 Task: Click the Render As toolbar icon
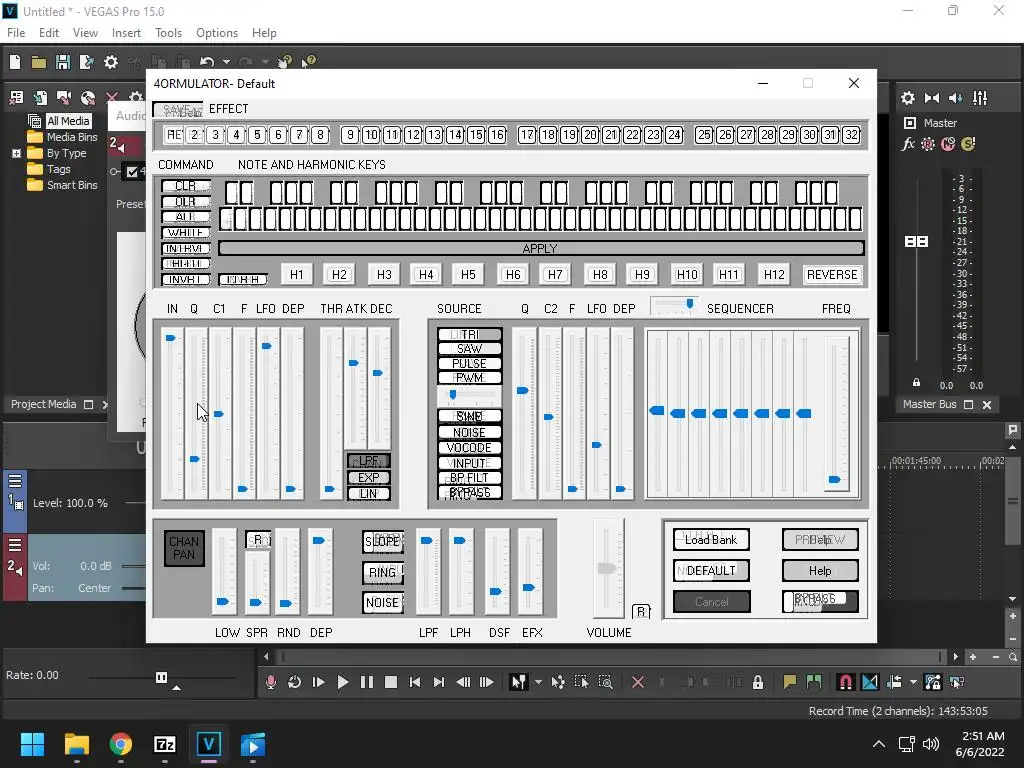(x=86, y=62)
